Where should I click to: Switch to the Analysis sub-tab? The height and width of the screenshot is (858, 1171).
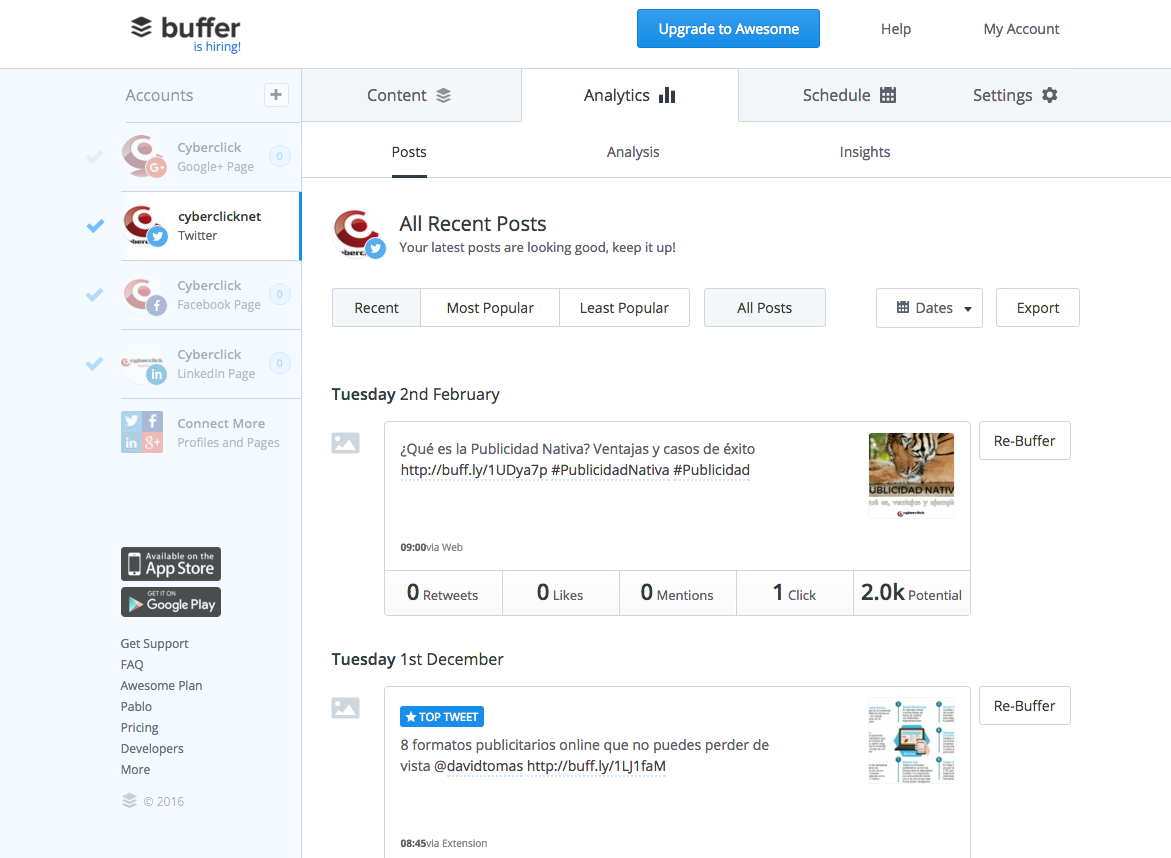coord(633,152)
